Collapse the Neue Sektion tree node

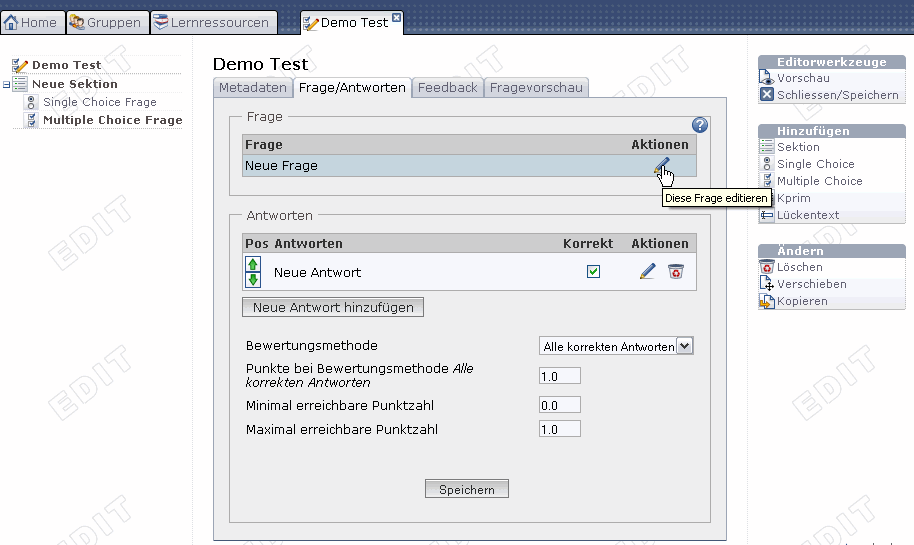coord(7,85)
